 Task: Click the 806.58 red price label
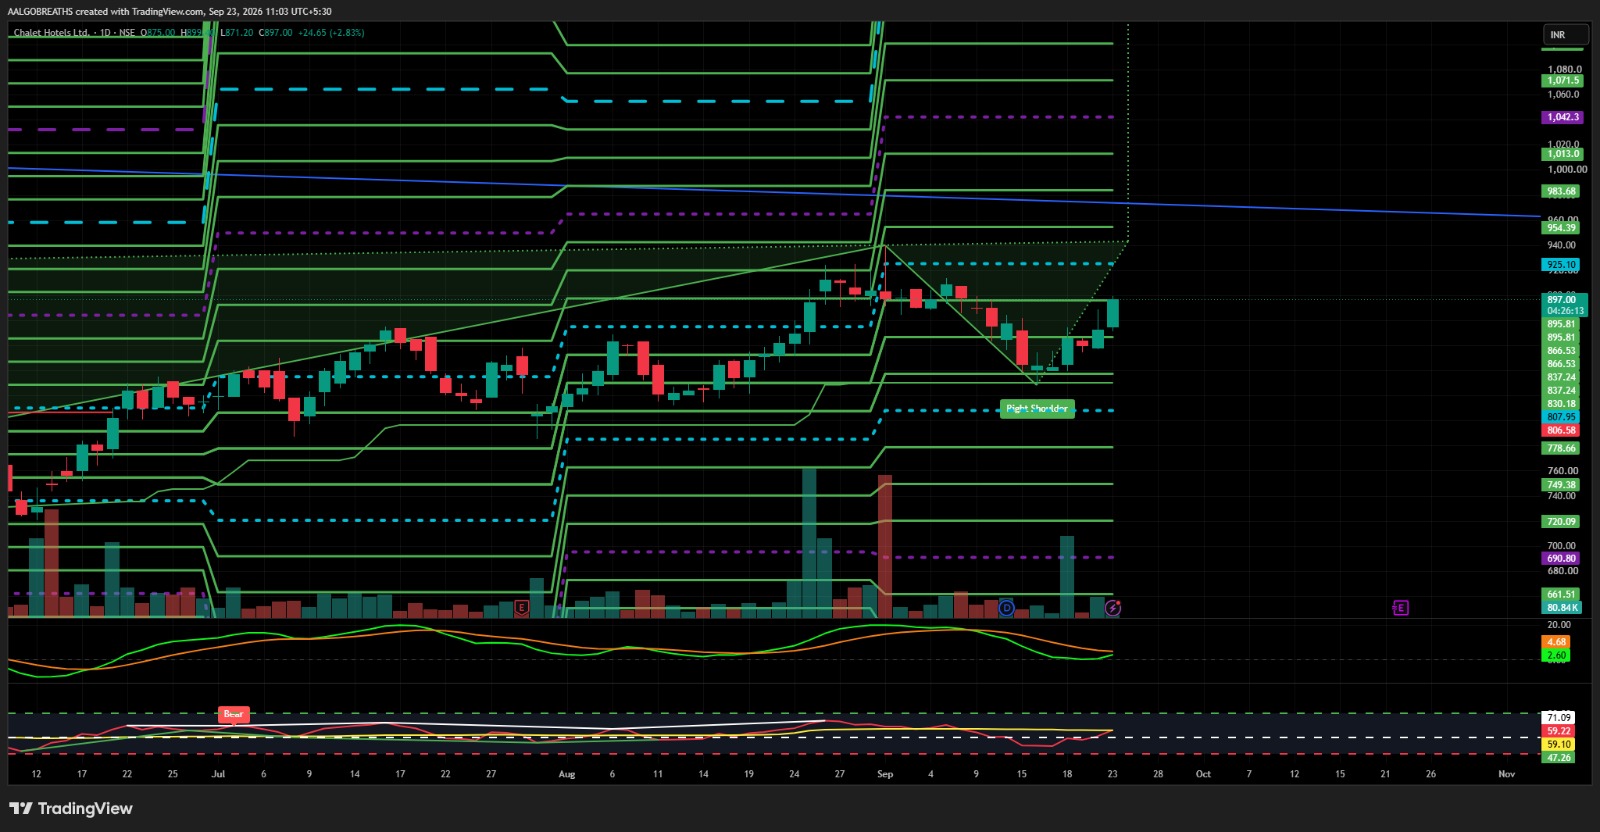coord(1561,430)
